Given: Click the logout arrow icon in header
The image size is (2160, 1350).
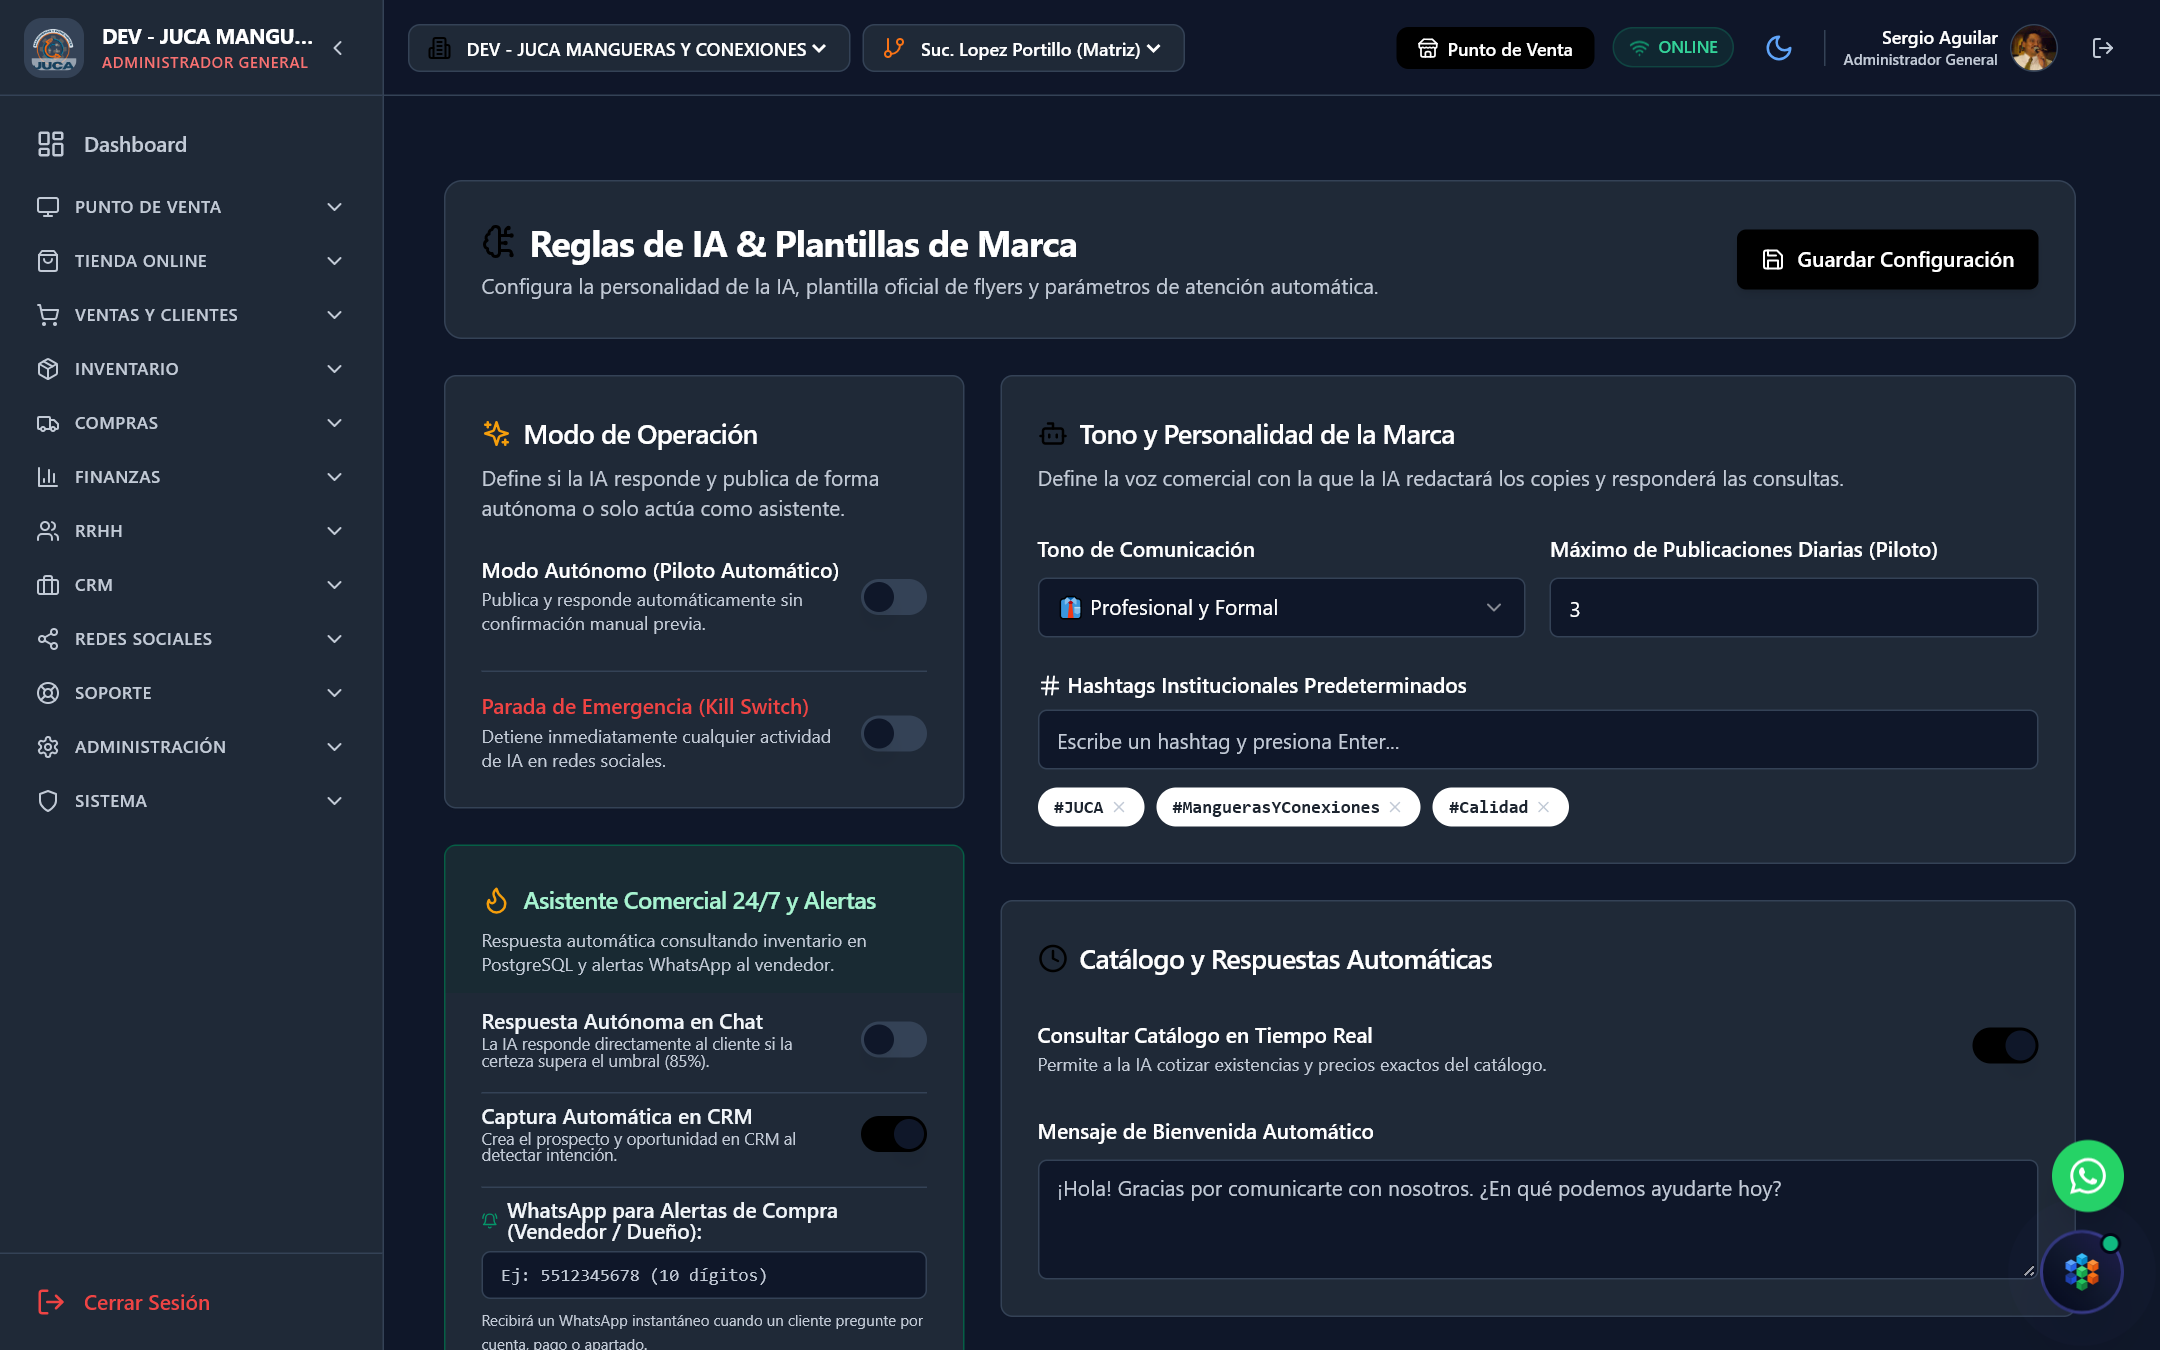Looking at the screenshot, I should 2103,48.
